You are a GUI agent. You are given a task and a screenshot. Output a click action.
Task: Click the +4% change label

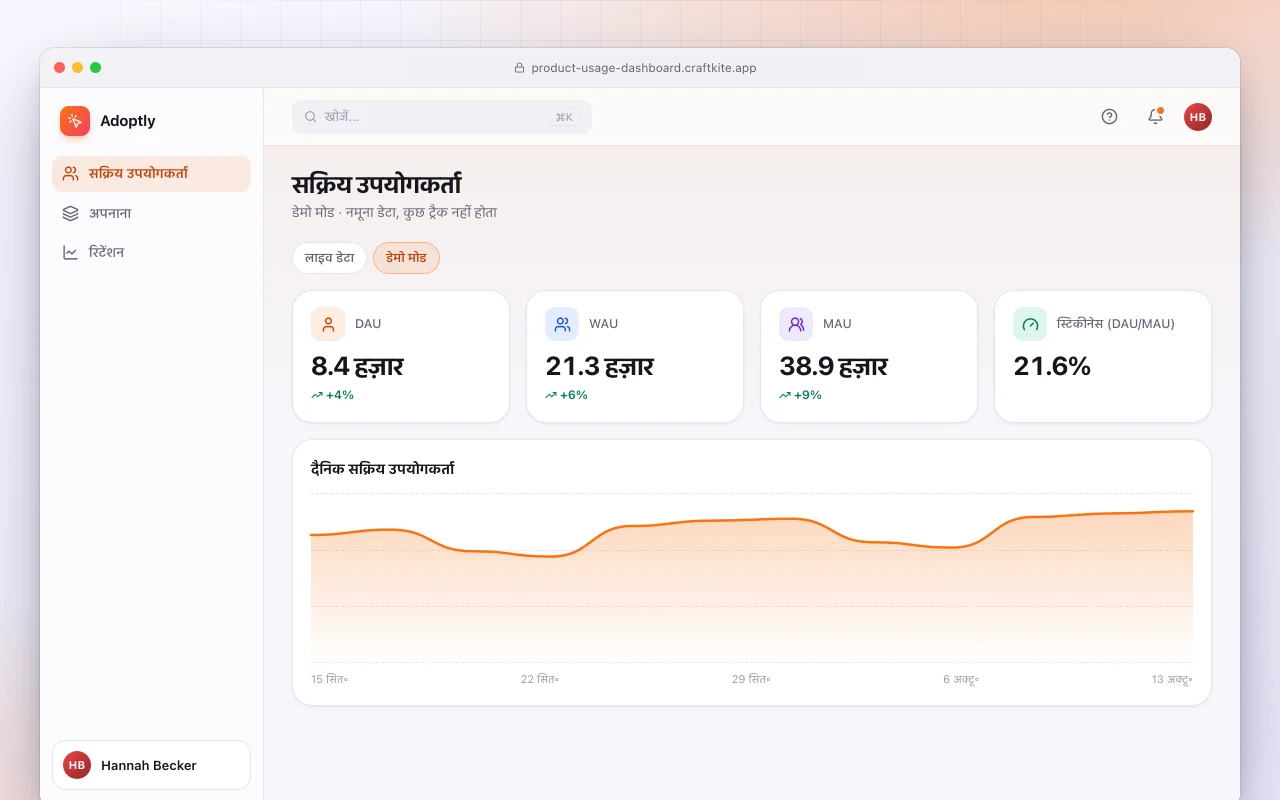[x=340, y=395]
